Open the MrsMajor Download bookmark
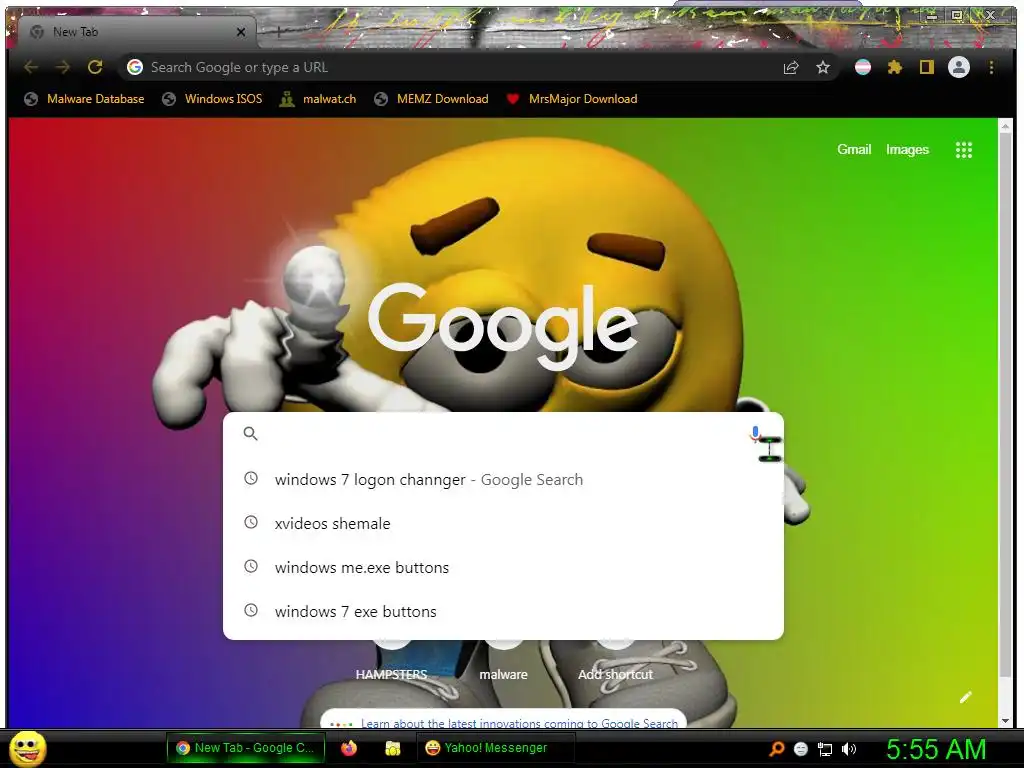The height and width of the screenshot is (768, 1024). click(571, 99)
